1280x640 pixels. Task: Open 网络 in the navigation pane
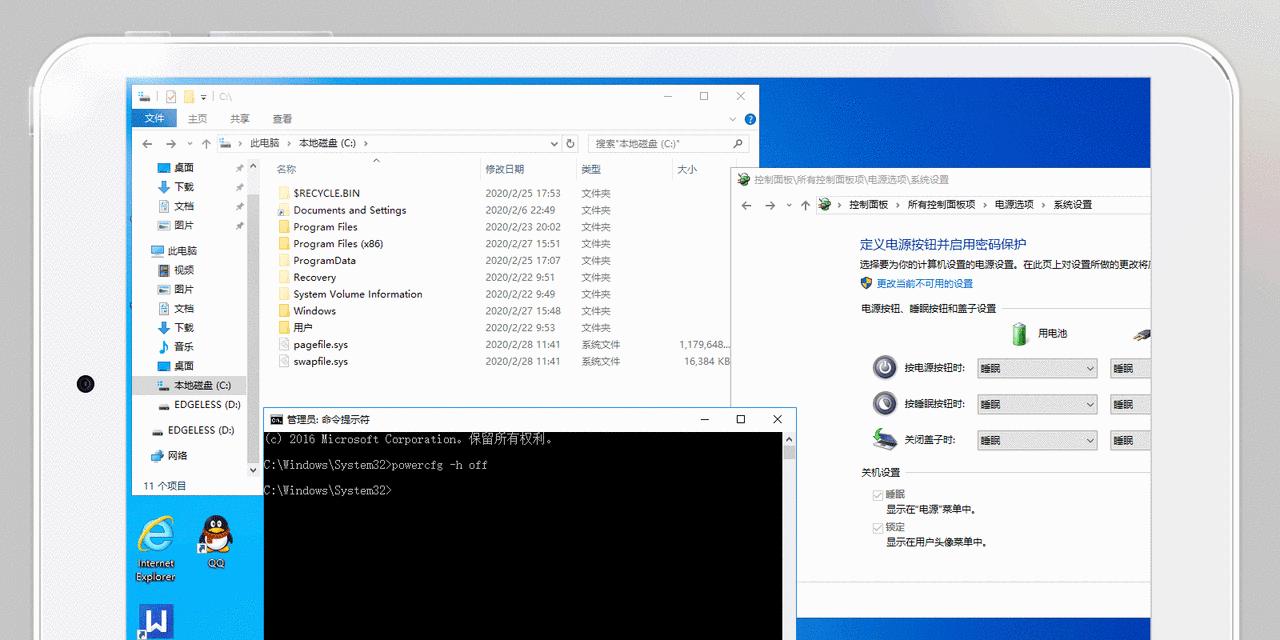point(177,455)
